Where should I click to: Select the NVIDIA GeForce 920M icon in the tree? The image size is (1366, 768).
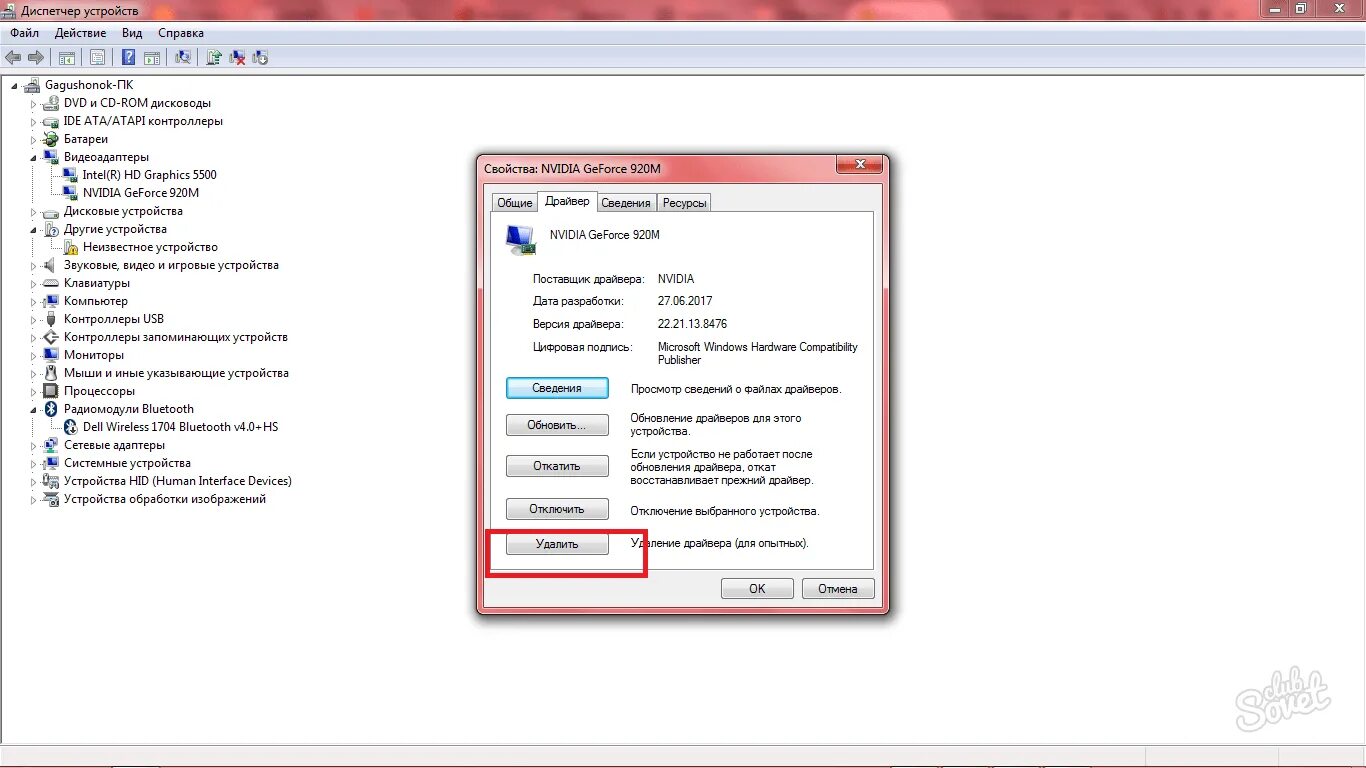tap(70, 193)
